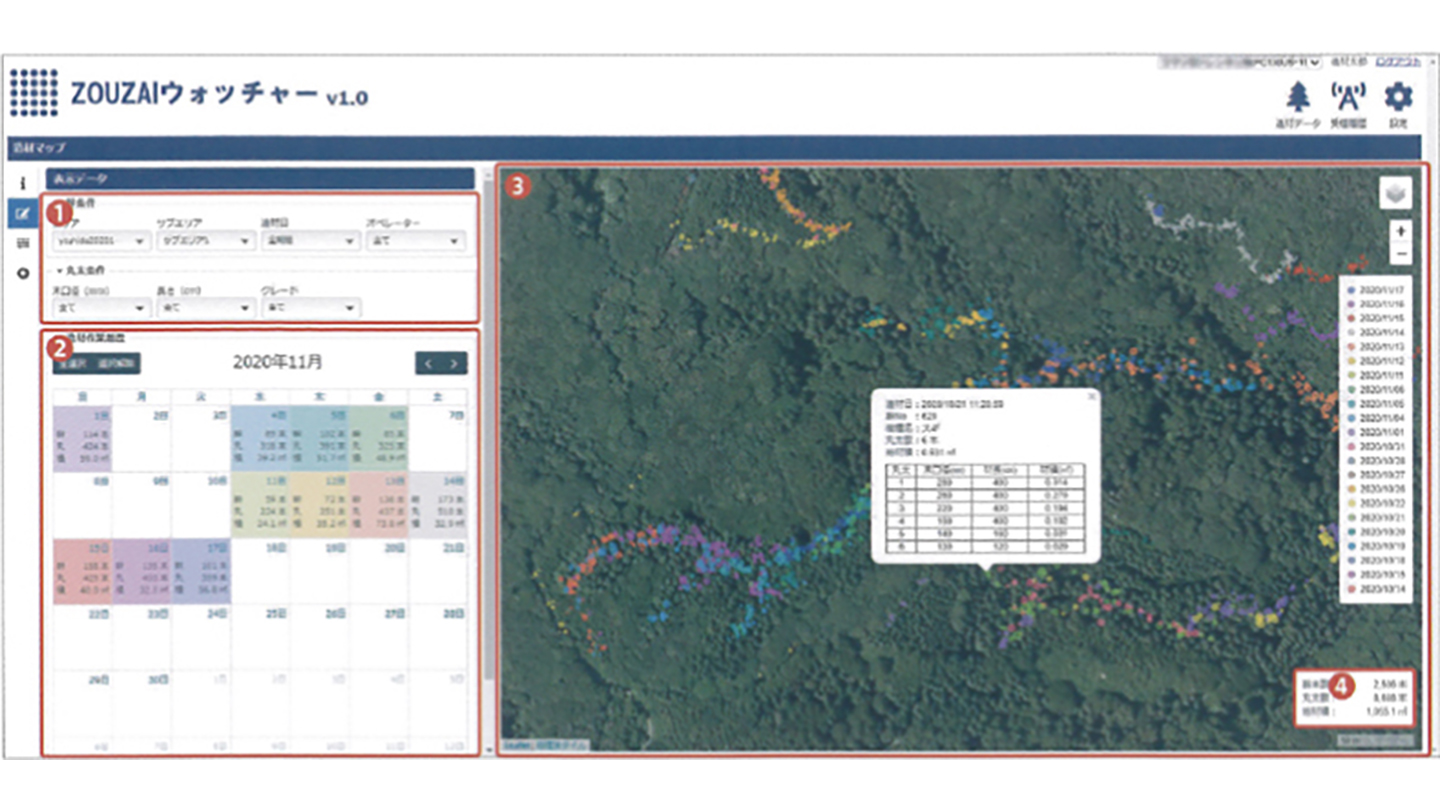Collapse the 丸太条件 section triangle

pos(59,271)
